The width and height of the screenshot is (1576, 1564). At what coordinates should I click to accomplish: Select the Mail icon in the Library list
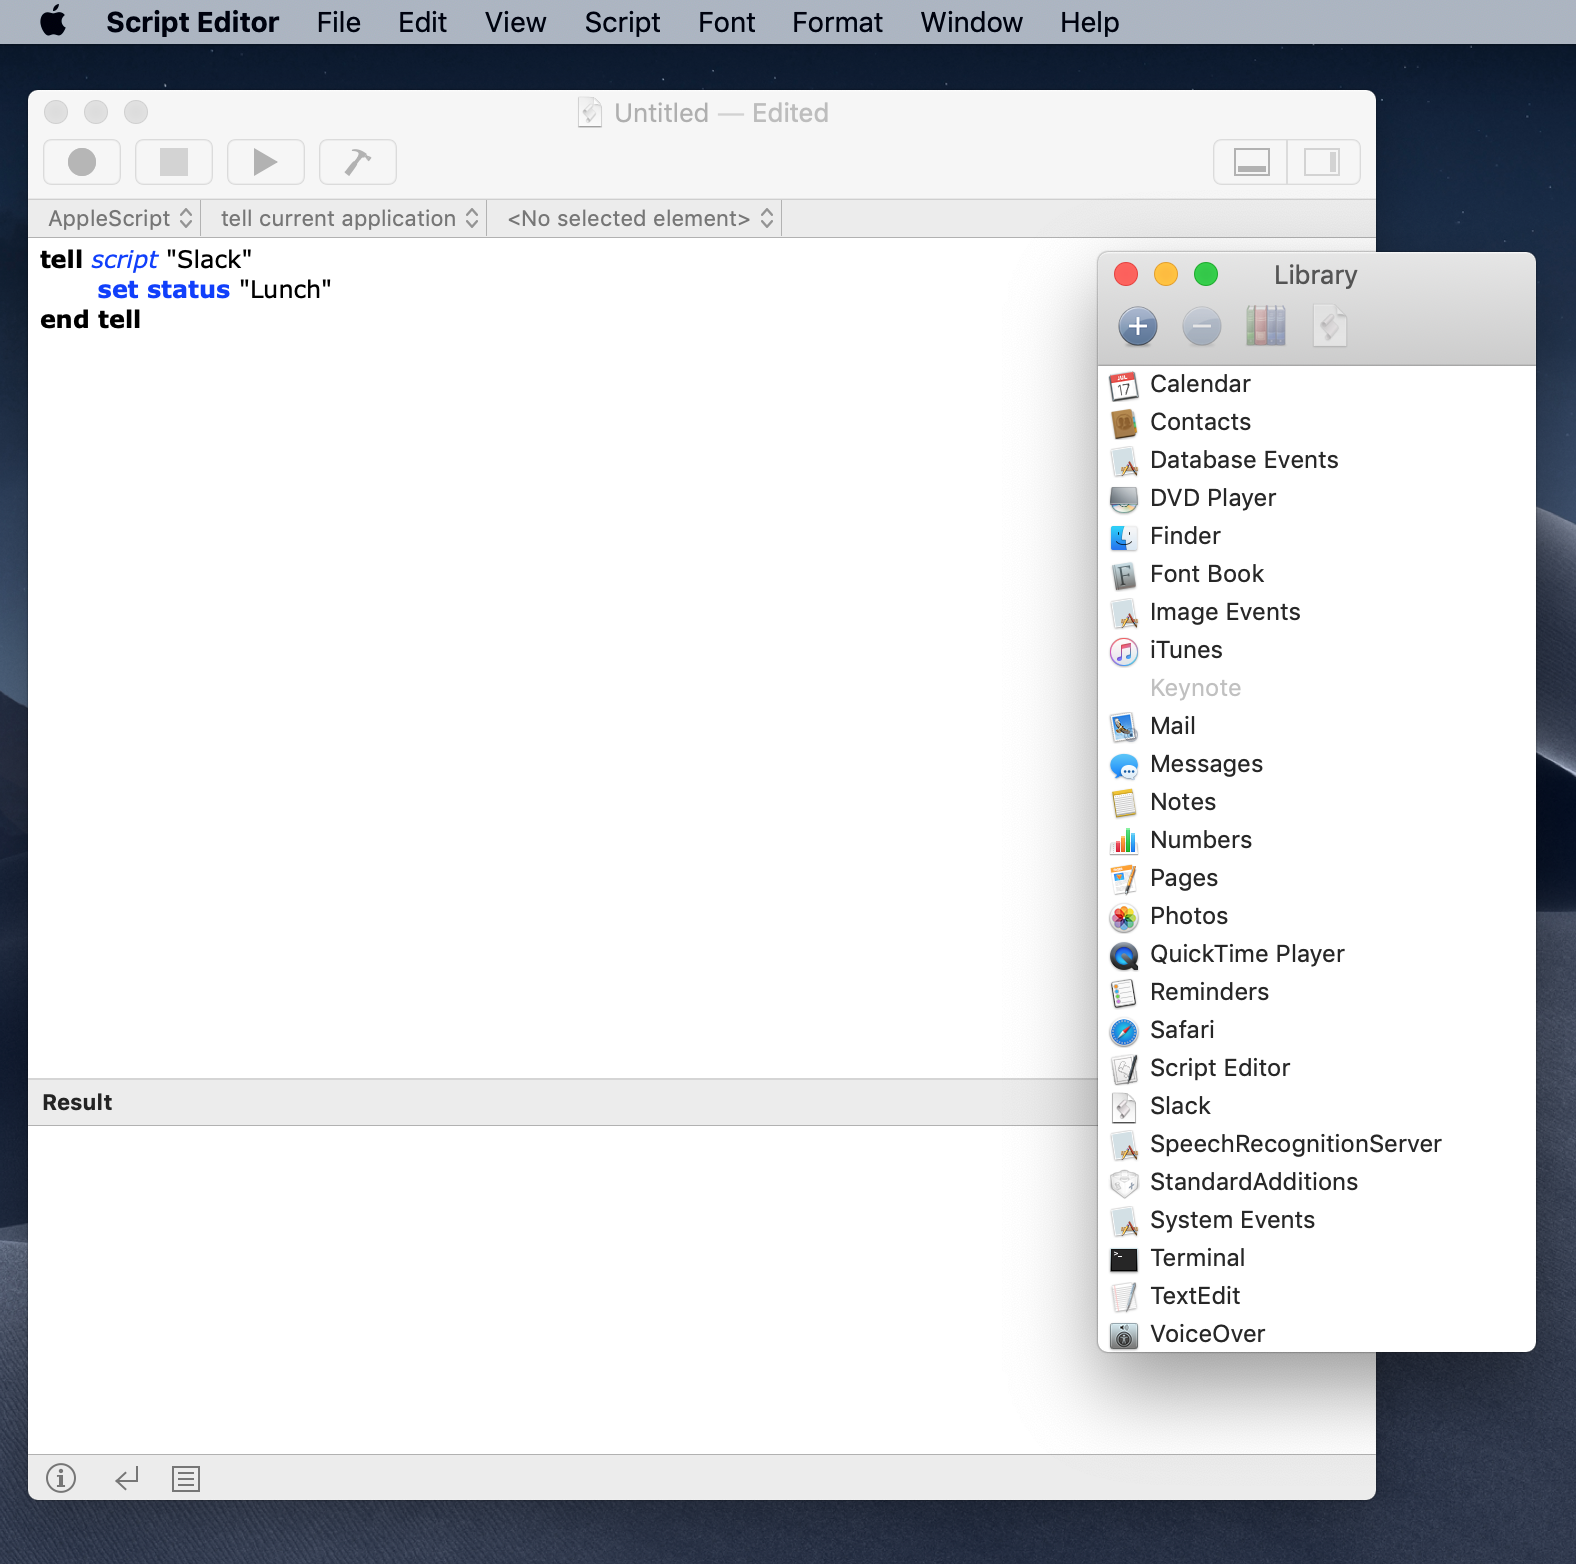click(x=1124, y=727)
